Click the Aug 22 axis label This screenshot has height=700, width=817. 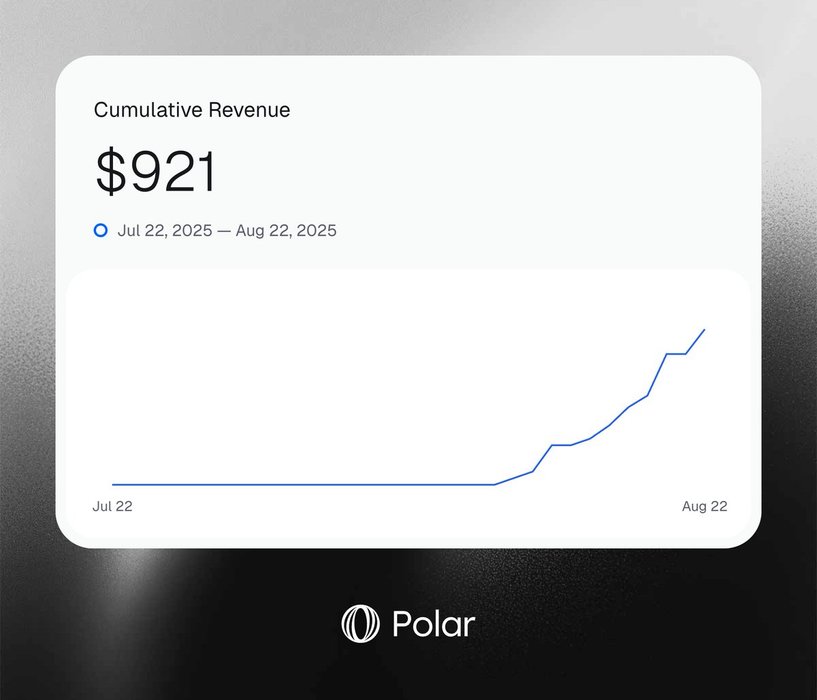[x=704, y=506]
